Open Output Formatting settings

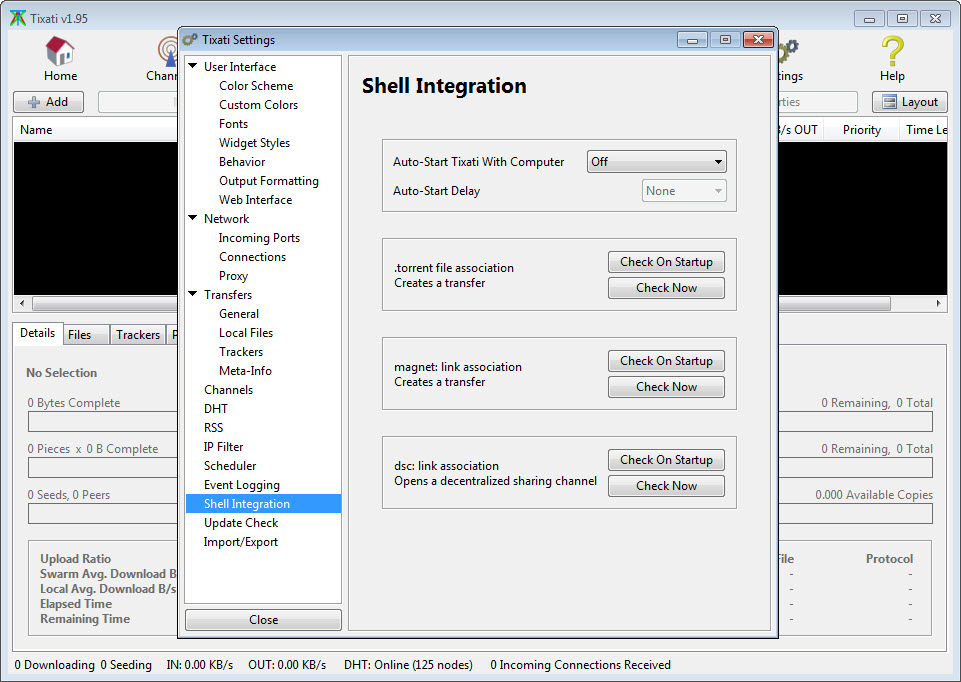268,181
